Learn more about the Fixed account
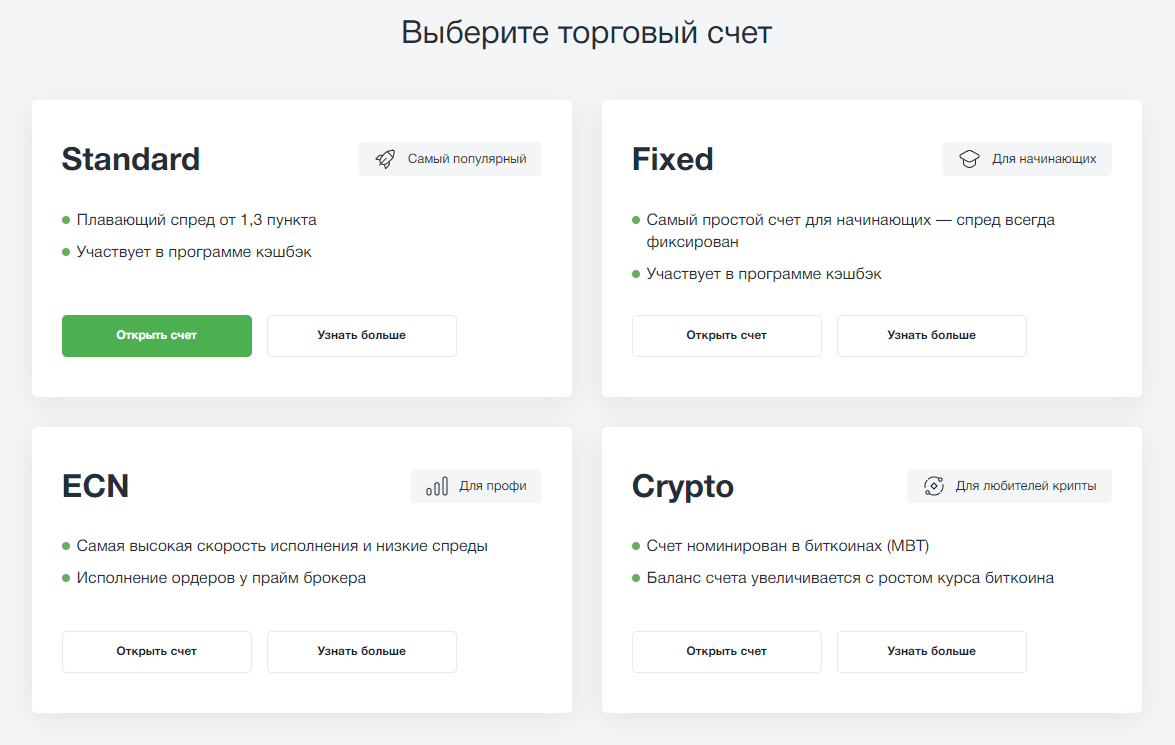The height and width of the screenshot is (745, 1175). 931,336
